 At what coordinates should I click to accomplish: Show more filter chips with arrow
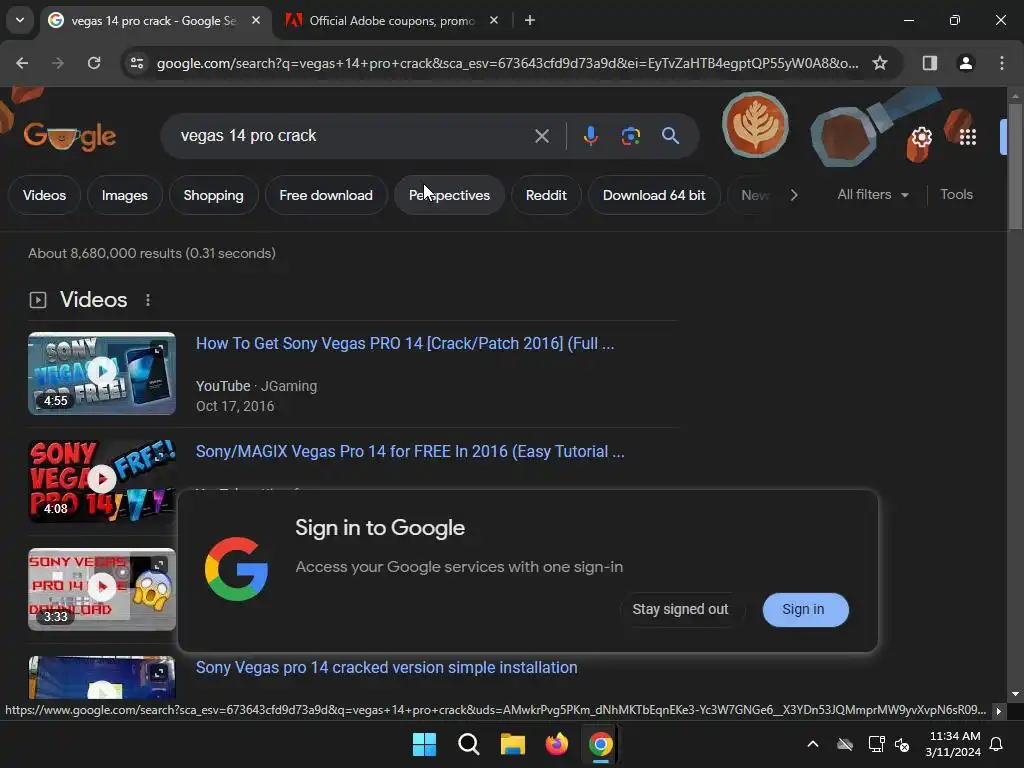[x=793, y=195]
